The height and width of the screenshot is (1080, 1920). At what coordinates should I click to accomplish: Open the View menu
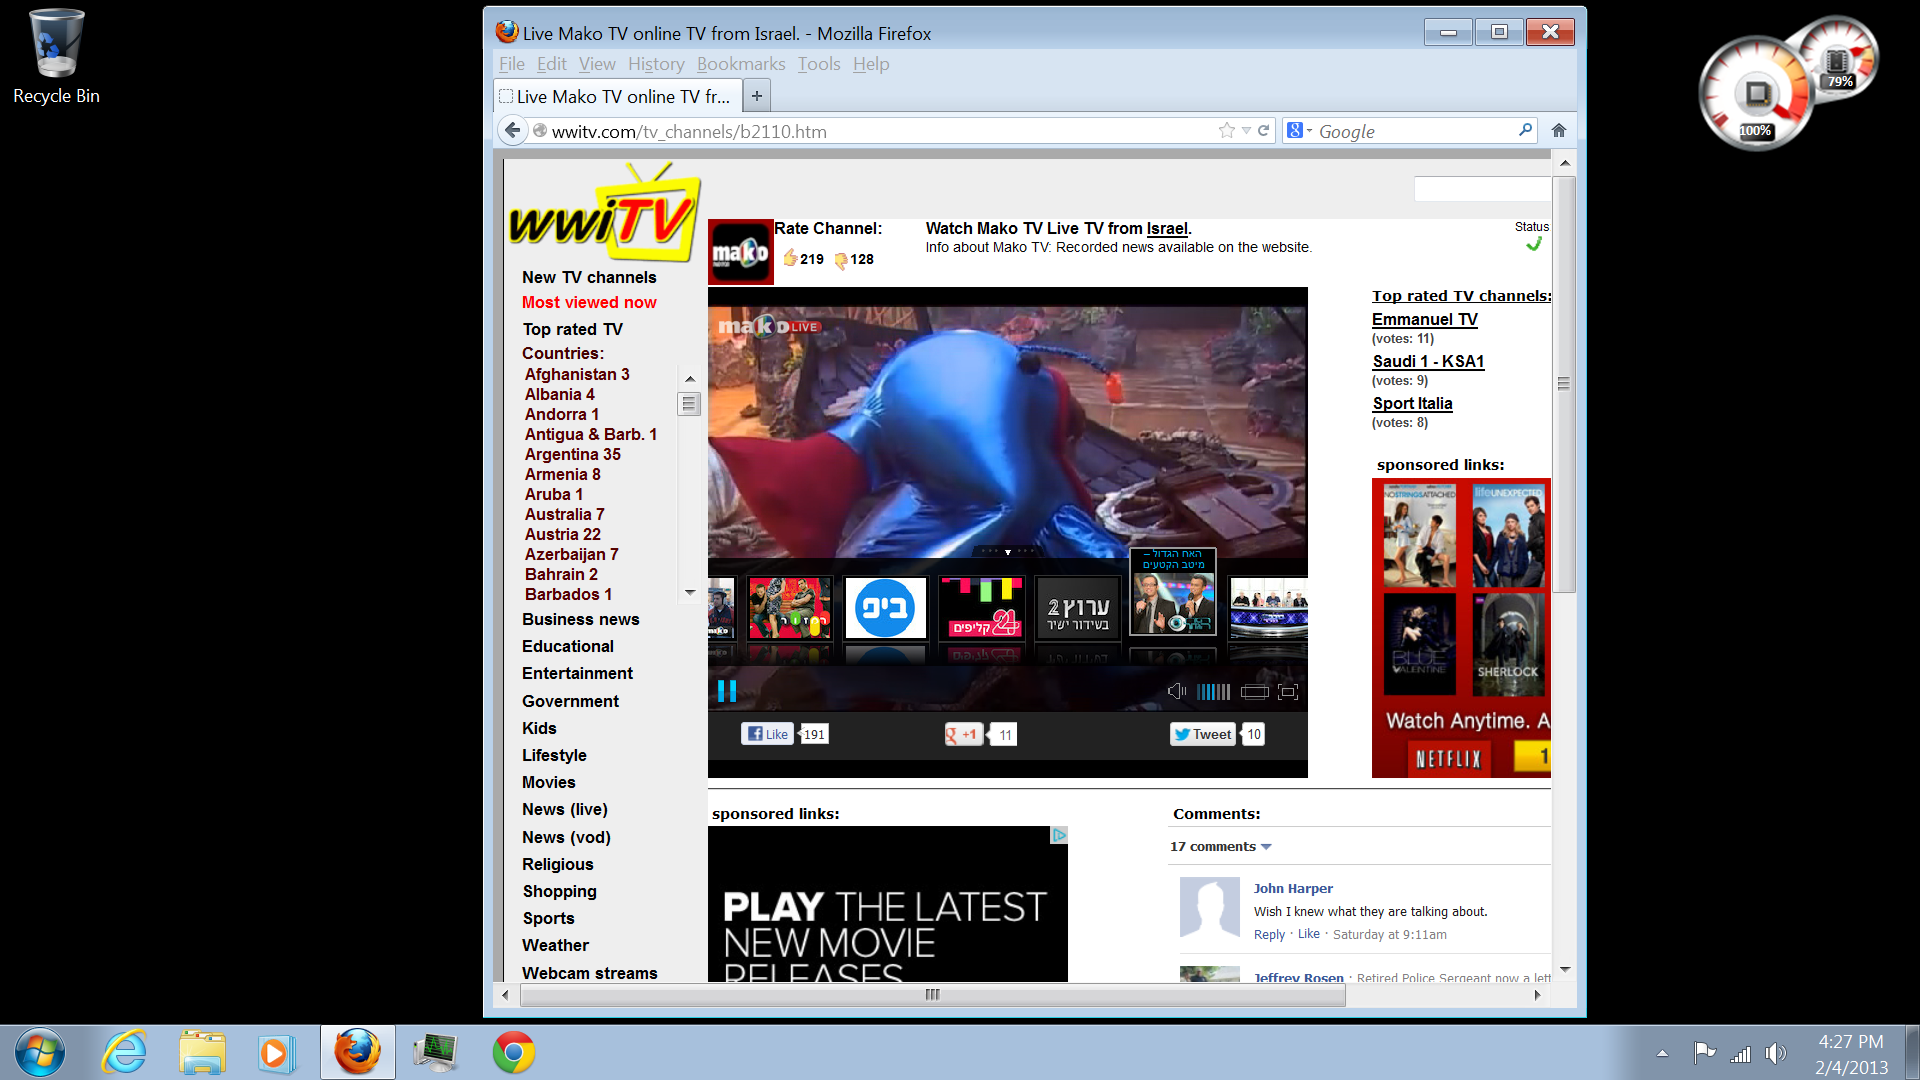[597, 64]
